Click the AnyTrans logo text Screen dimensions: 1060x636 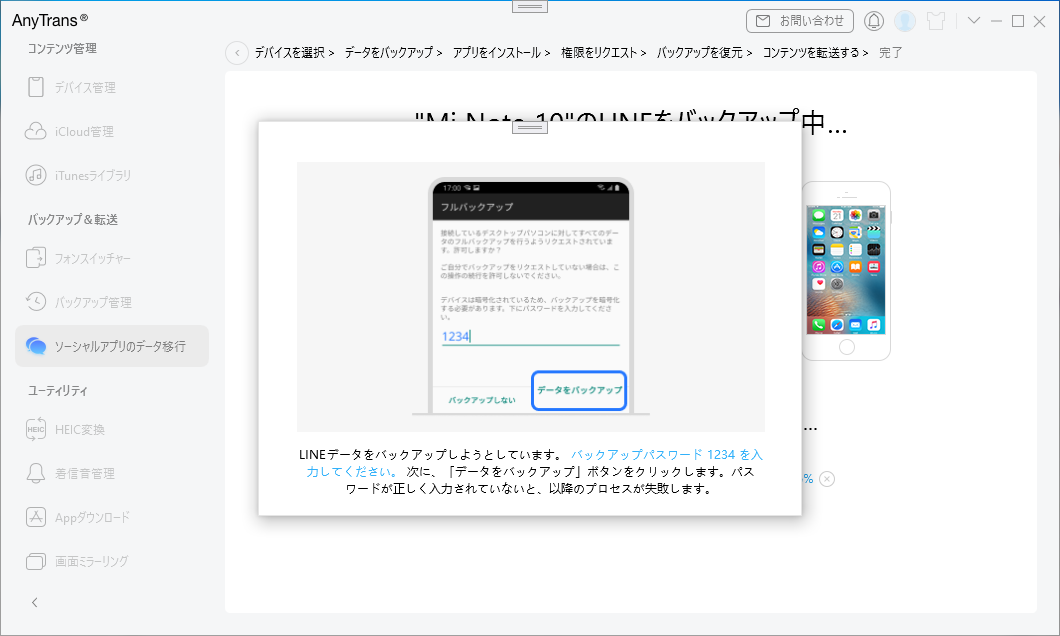pos(49,20)
